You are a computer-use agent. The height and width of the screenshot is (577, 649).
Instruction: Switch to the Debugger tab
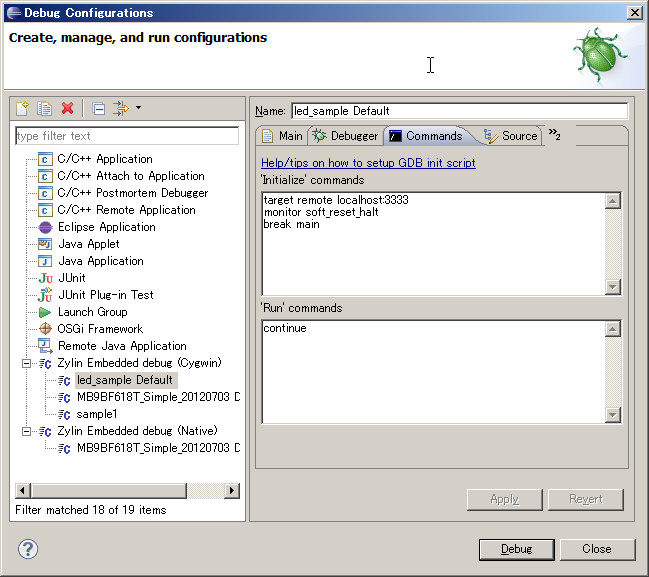[x=346, y=136]
